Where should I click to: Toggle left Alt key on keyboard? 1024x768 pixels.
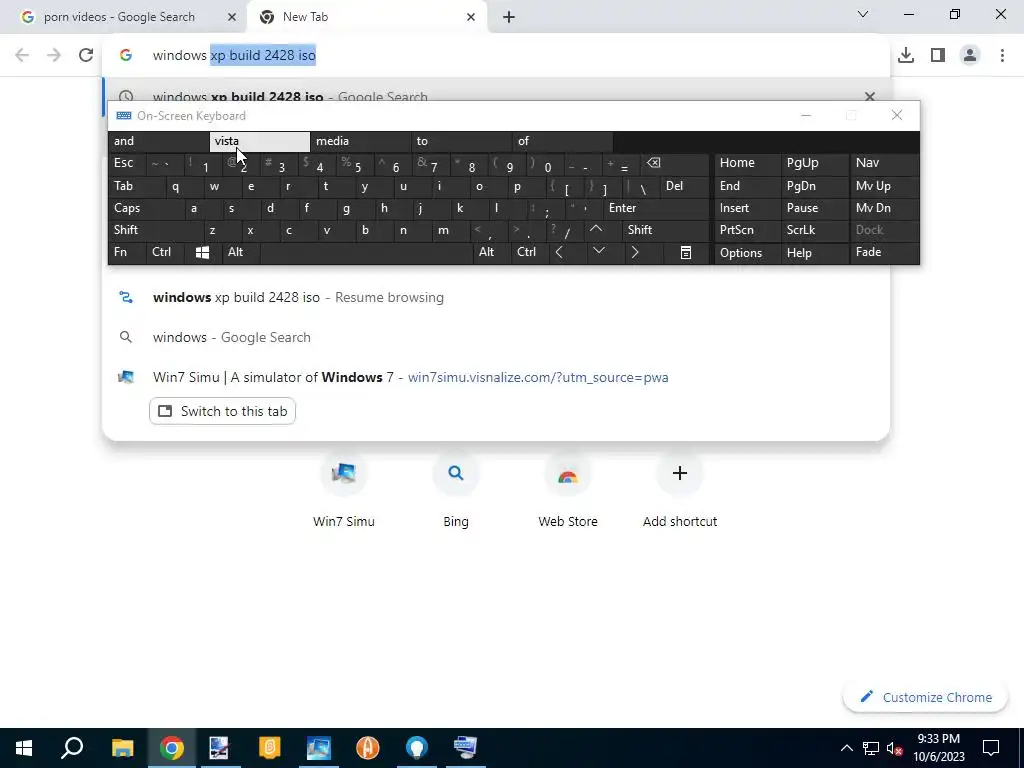coord(240,252)
